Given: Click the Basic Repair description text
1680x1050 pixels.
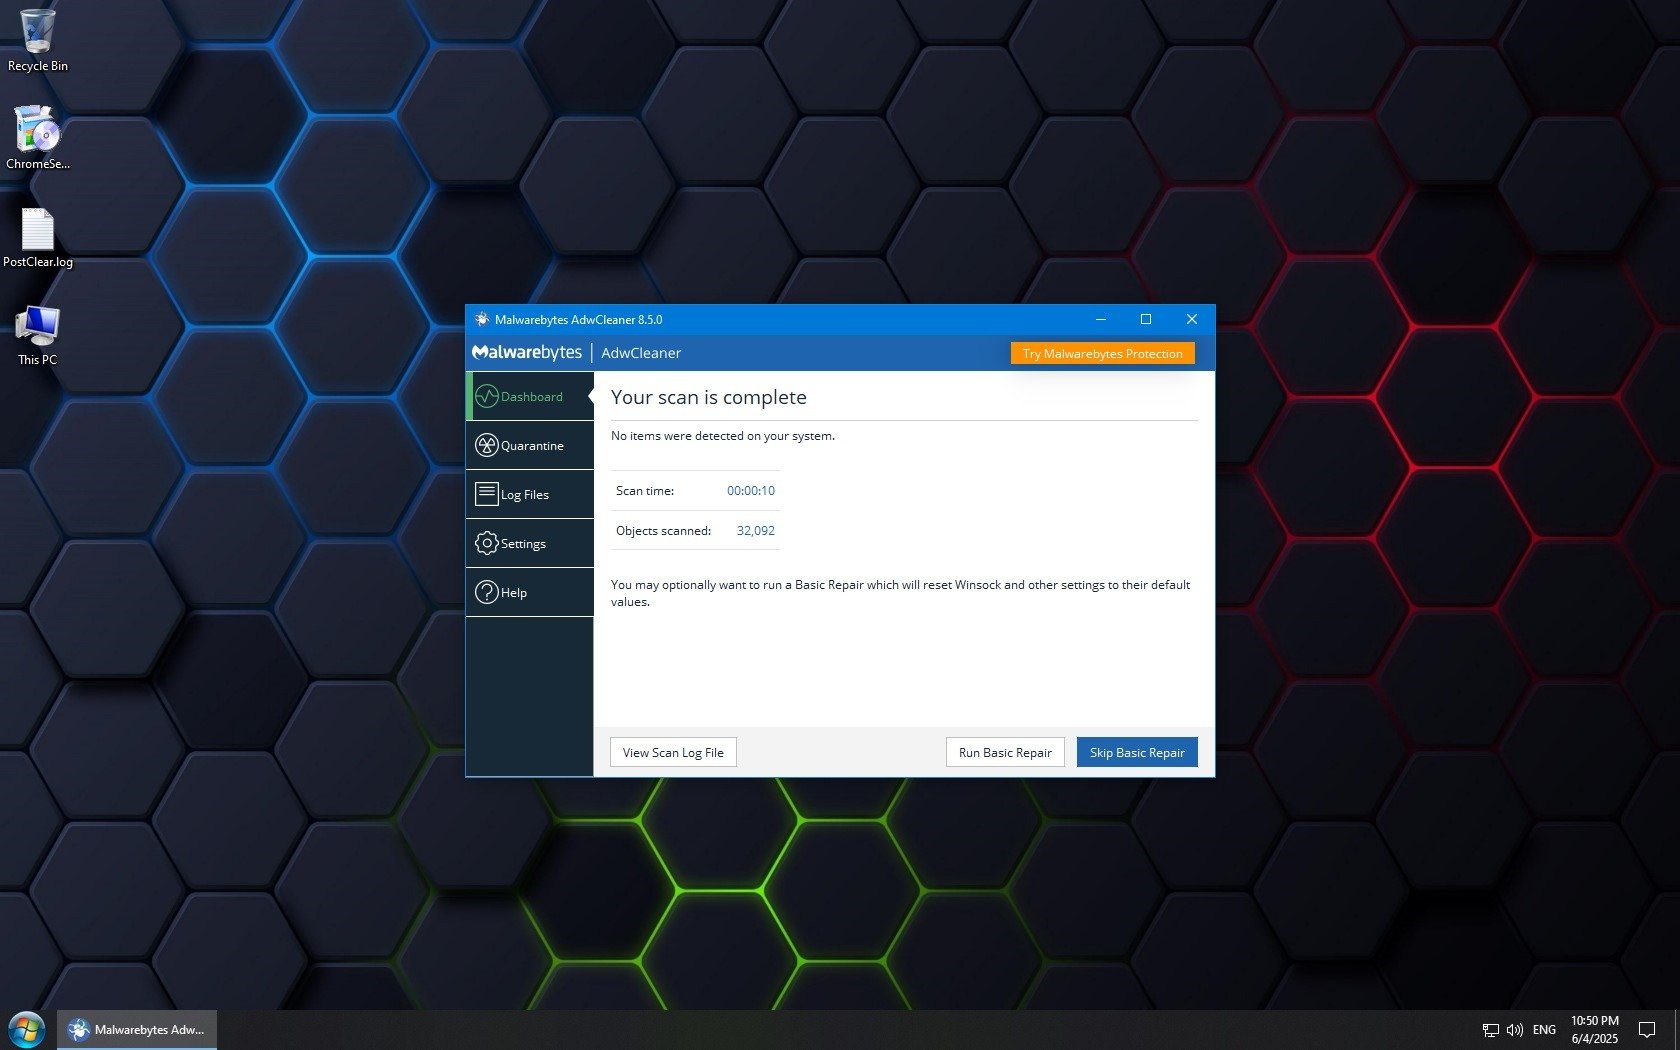Looking at the screenshot, I should tap(900, 593).
